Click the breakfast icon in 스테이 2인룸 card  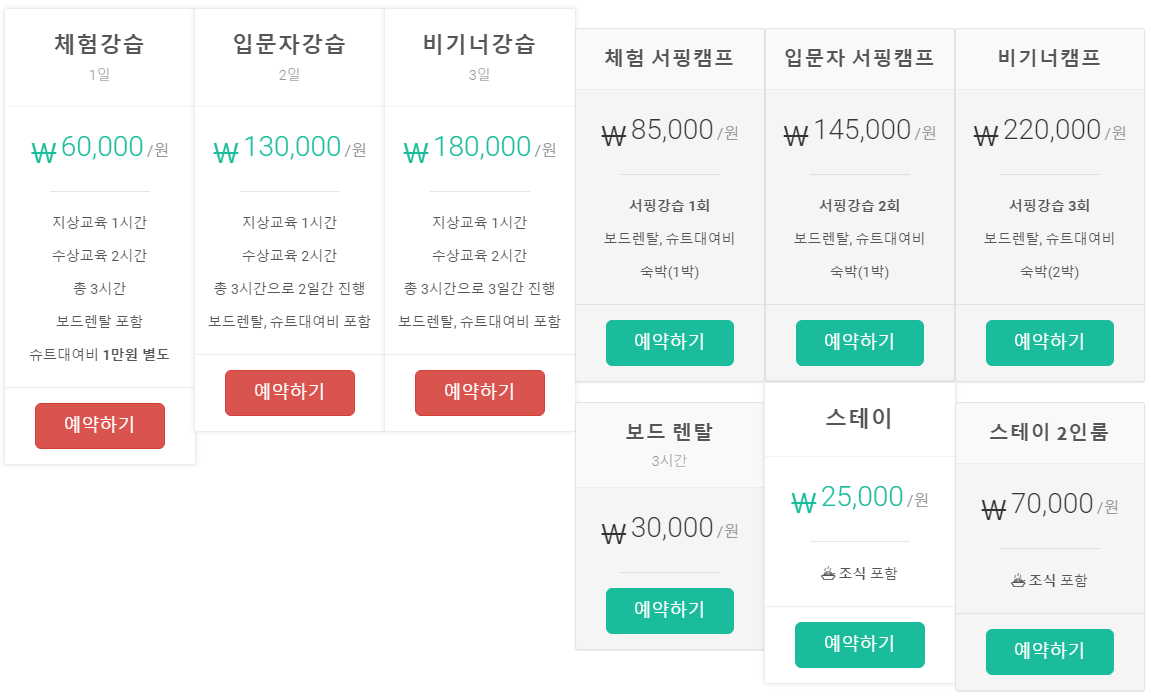point(1018,580)
